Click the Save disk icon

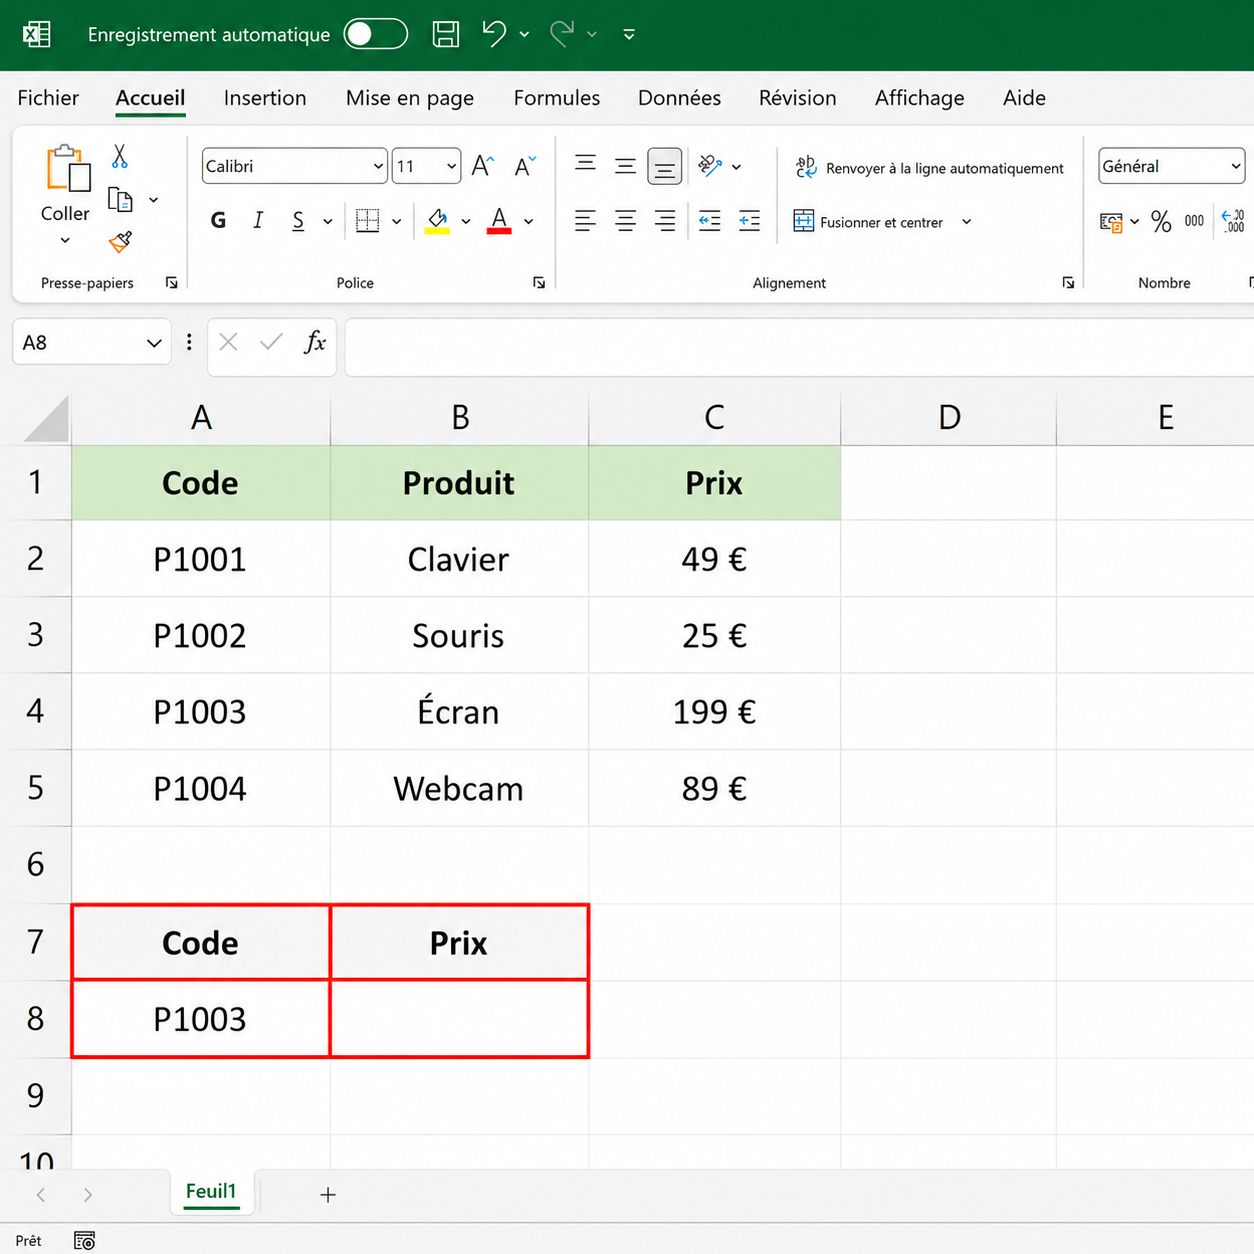point(446,34)
